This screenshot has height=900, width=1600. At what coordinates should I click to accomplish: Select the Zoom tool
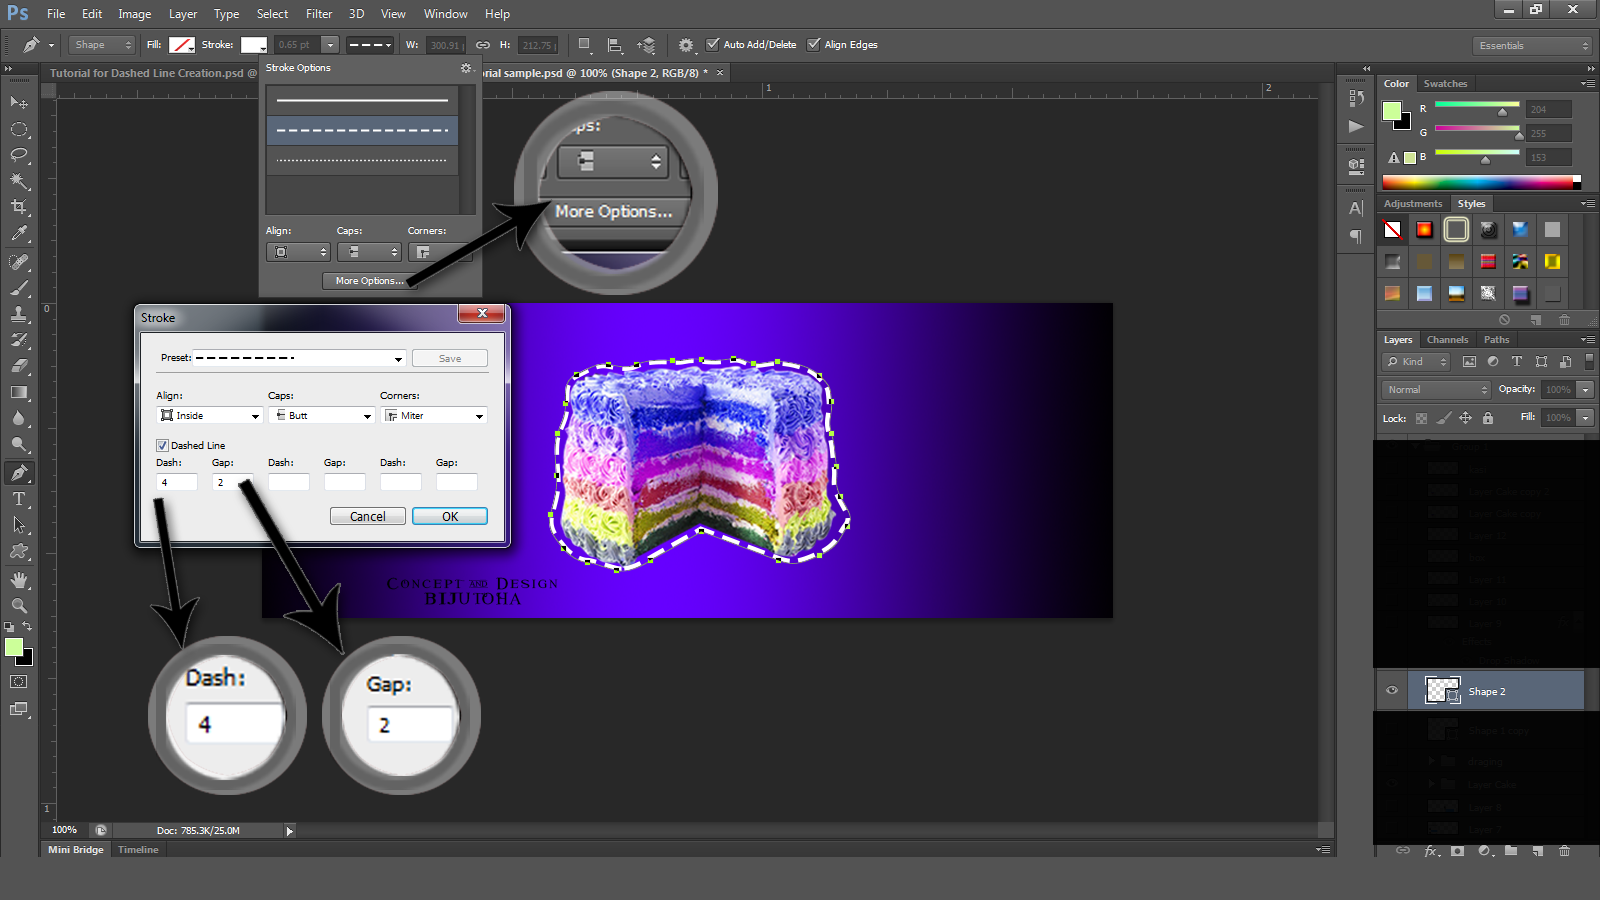(18, 606)
